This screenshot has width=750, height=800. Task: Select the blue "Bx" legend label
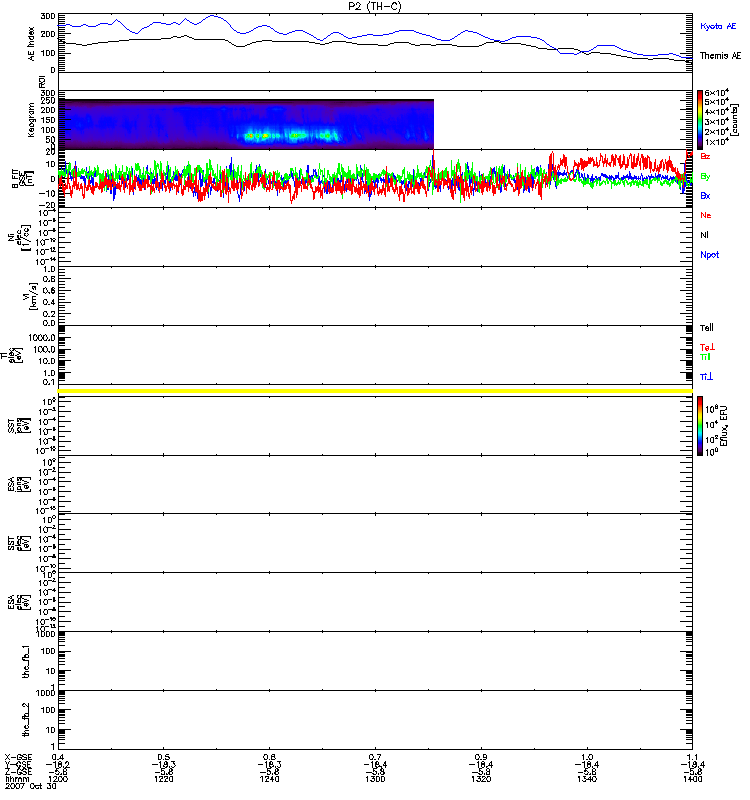(x=705, y=195)
